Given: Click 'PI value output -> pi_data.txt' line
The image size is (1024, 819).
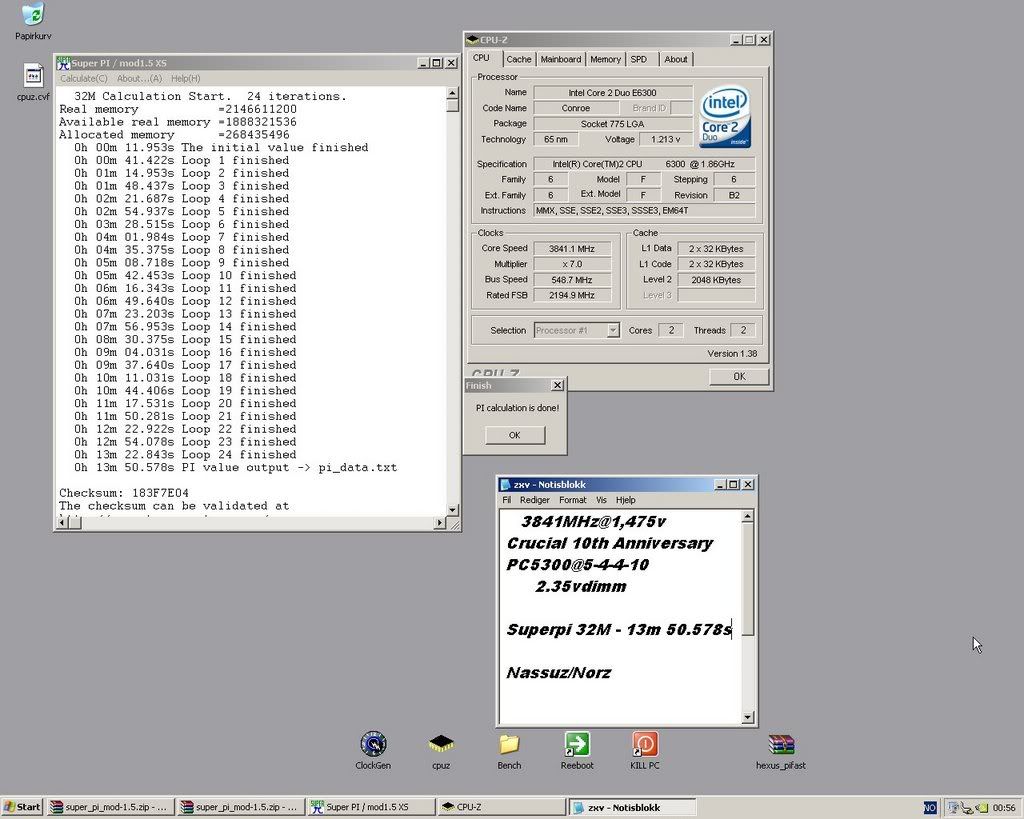Looking at the screenshot, I should [x=235, y=468].
